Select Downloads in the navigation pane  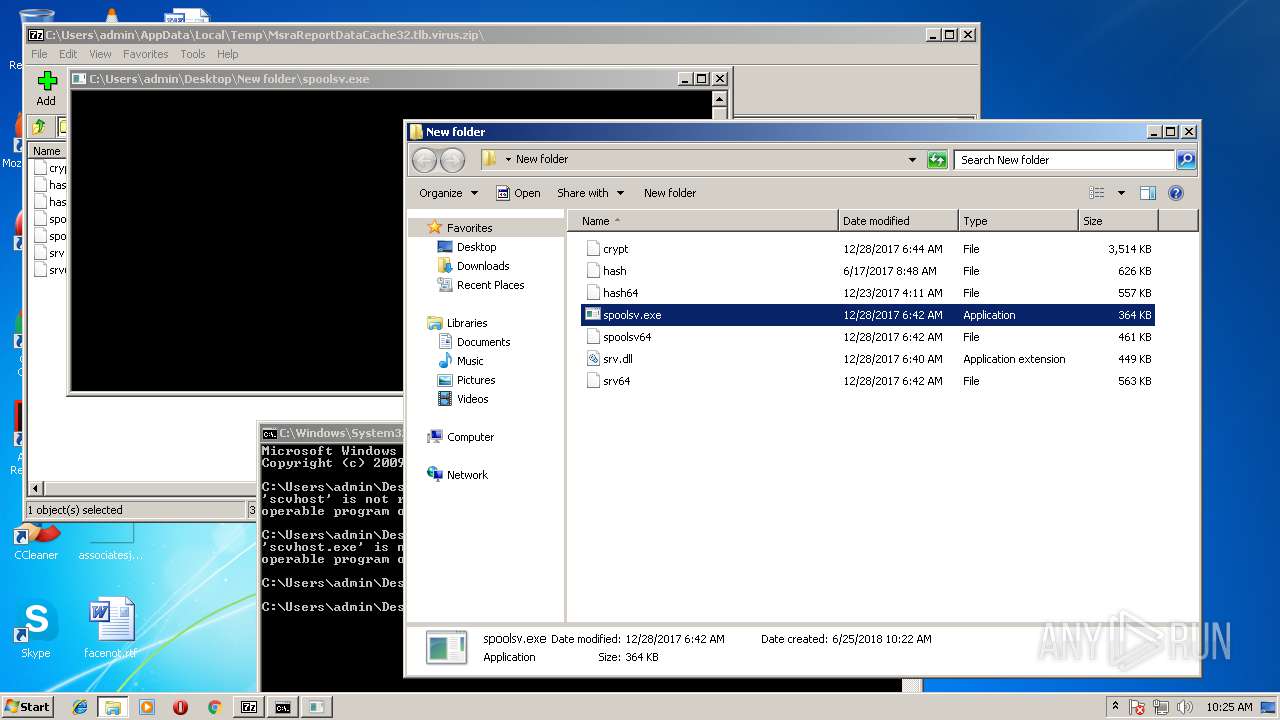coord(483,266)
